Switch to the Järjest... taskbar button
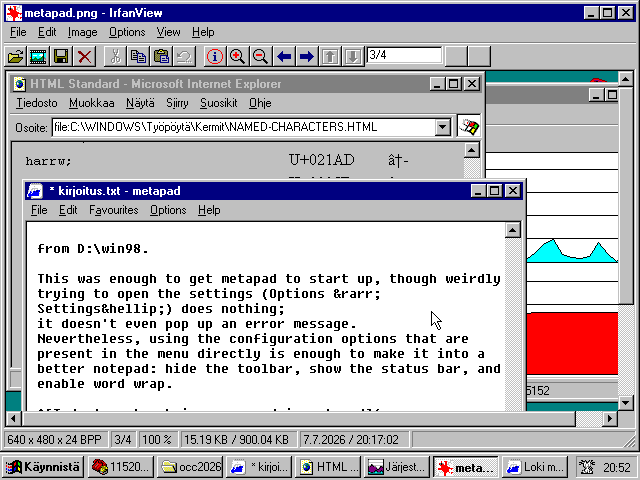 pyautogui.click(x=396, y=467)
